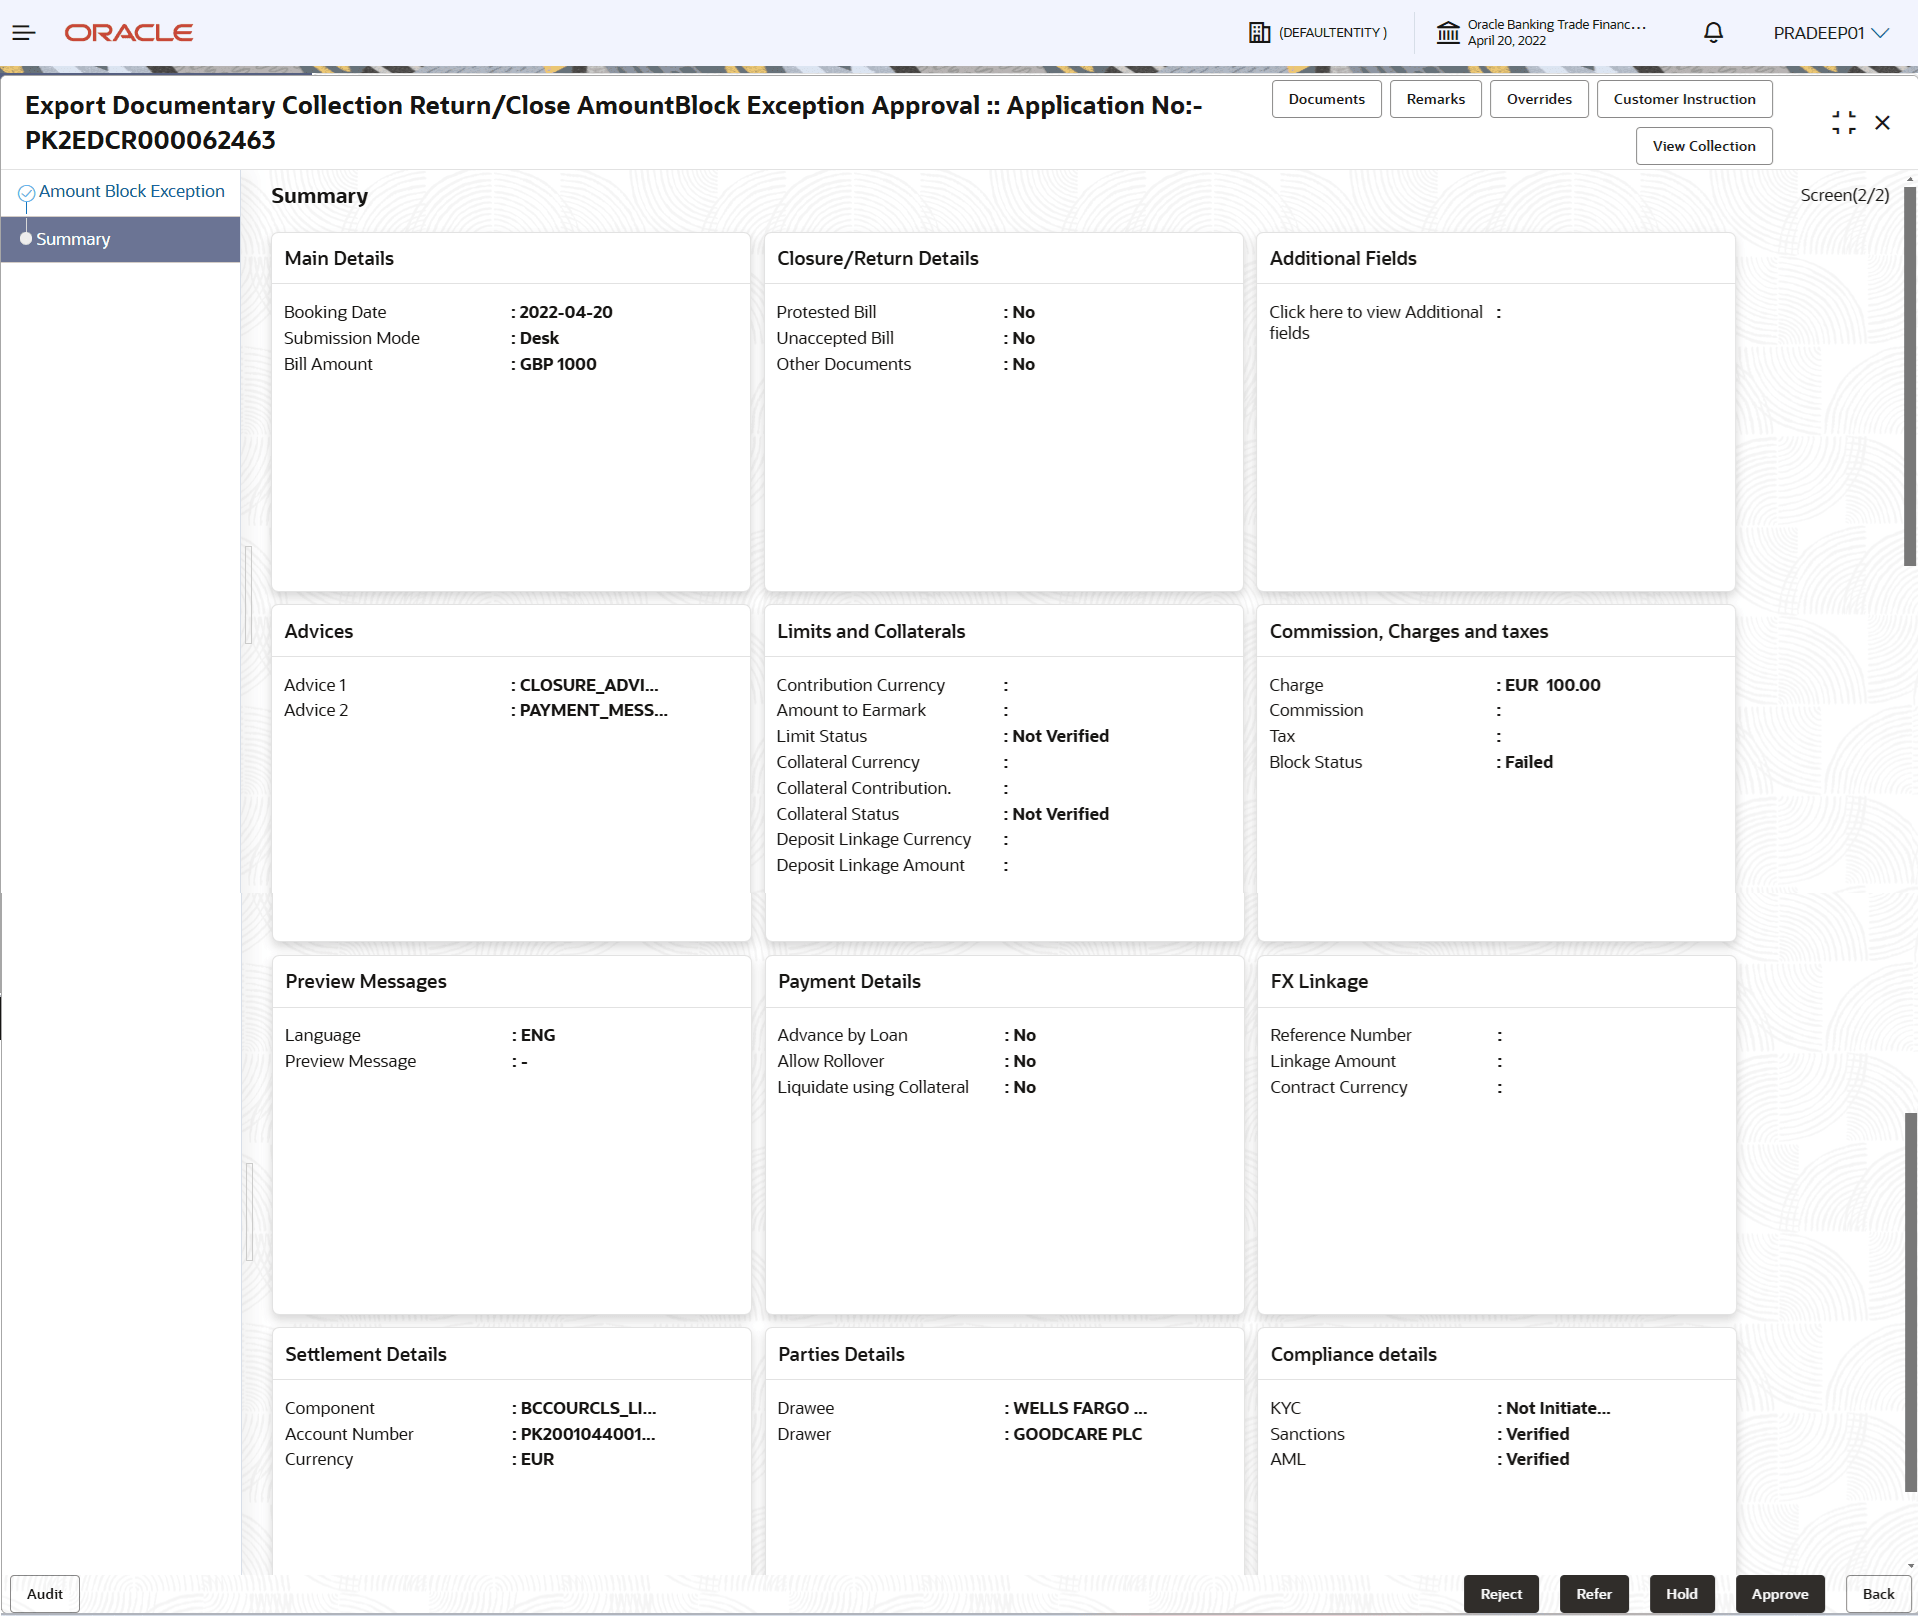Click the View Collection button
Viewport: 1918px width, 1617px height.
click(1702, 145)
